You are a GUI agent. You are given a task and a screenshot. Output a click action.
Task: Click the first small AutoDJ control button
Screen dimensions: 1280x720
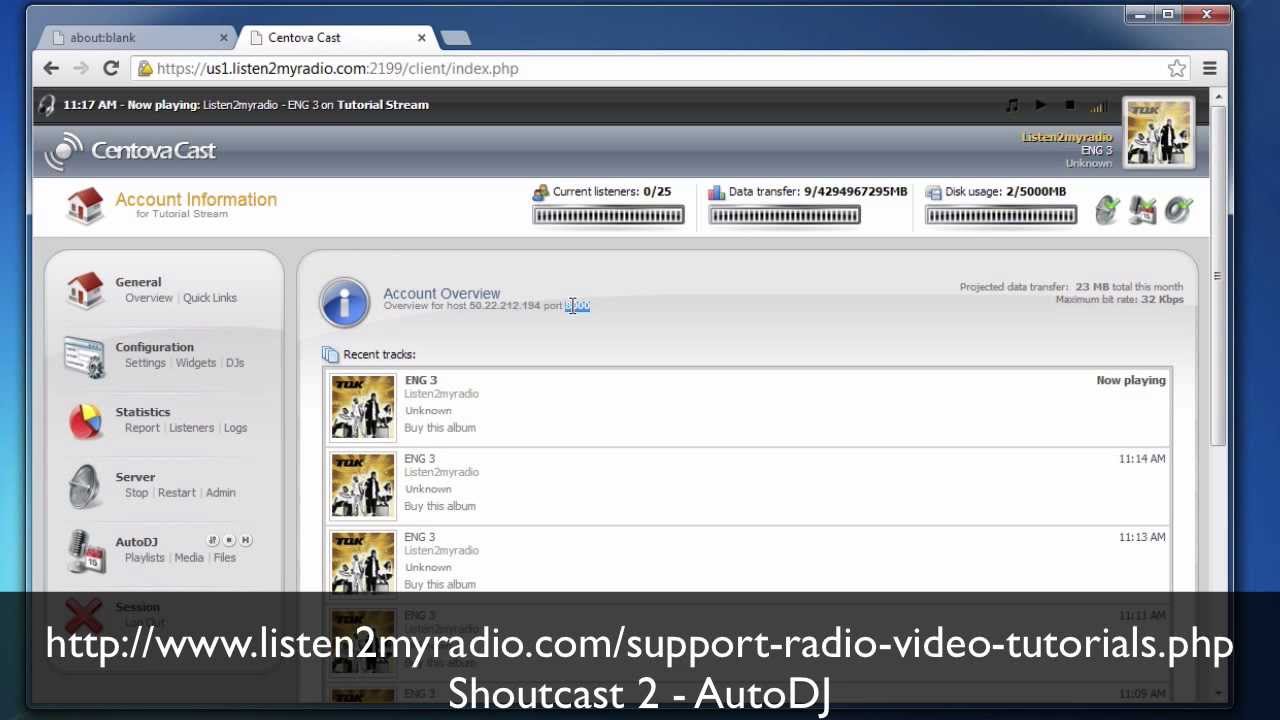[212, 540]
